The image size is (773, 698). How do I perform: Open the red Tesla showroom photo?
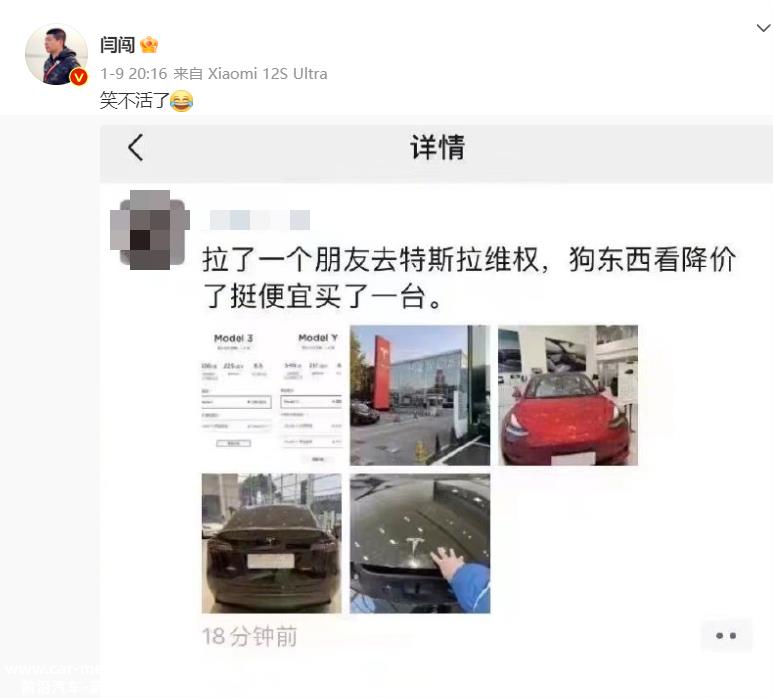tap(568, 395)
